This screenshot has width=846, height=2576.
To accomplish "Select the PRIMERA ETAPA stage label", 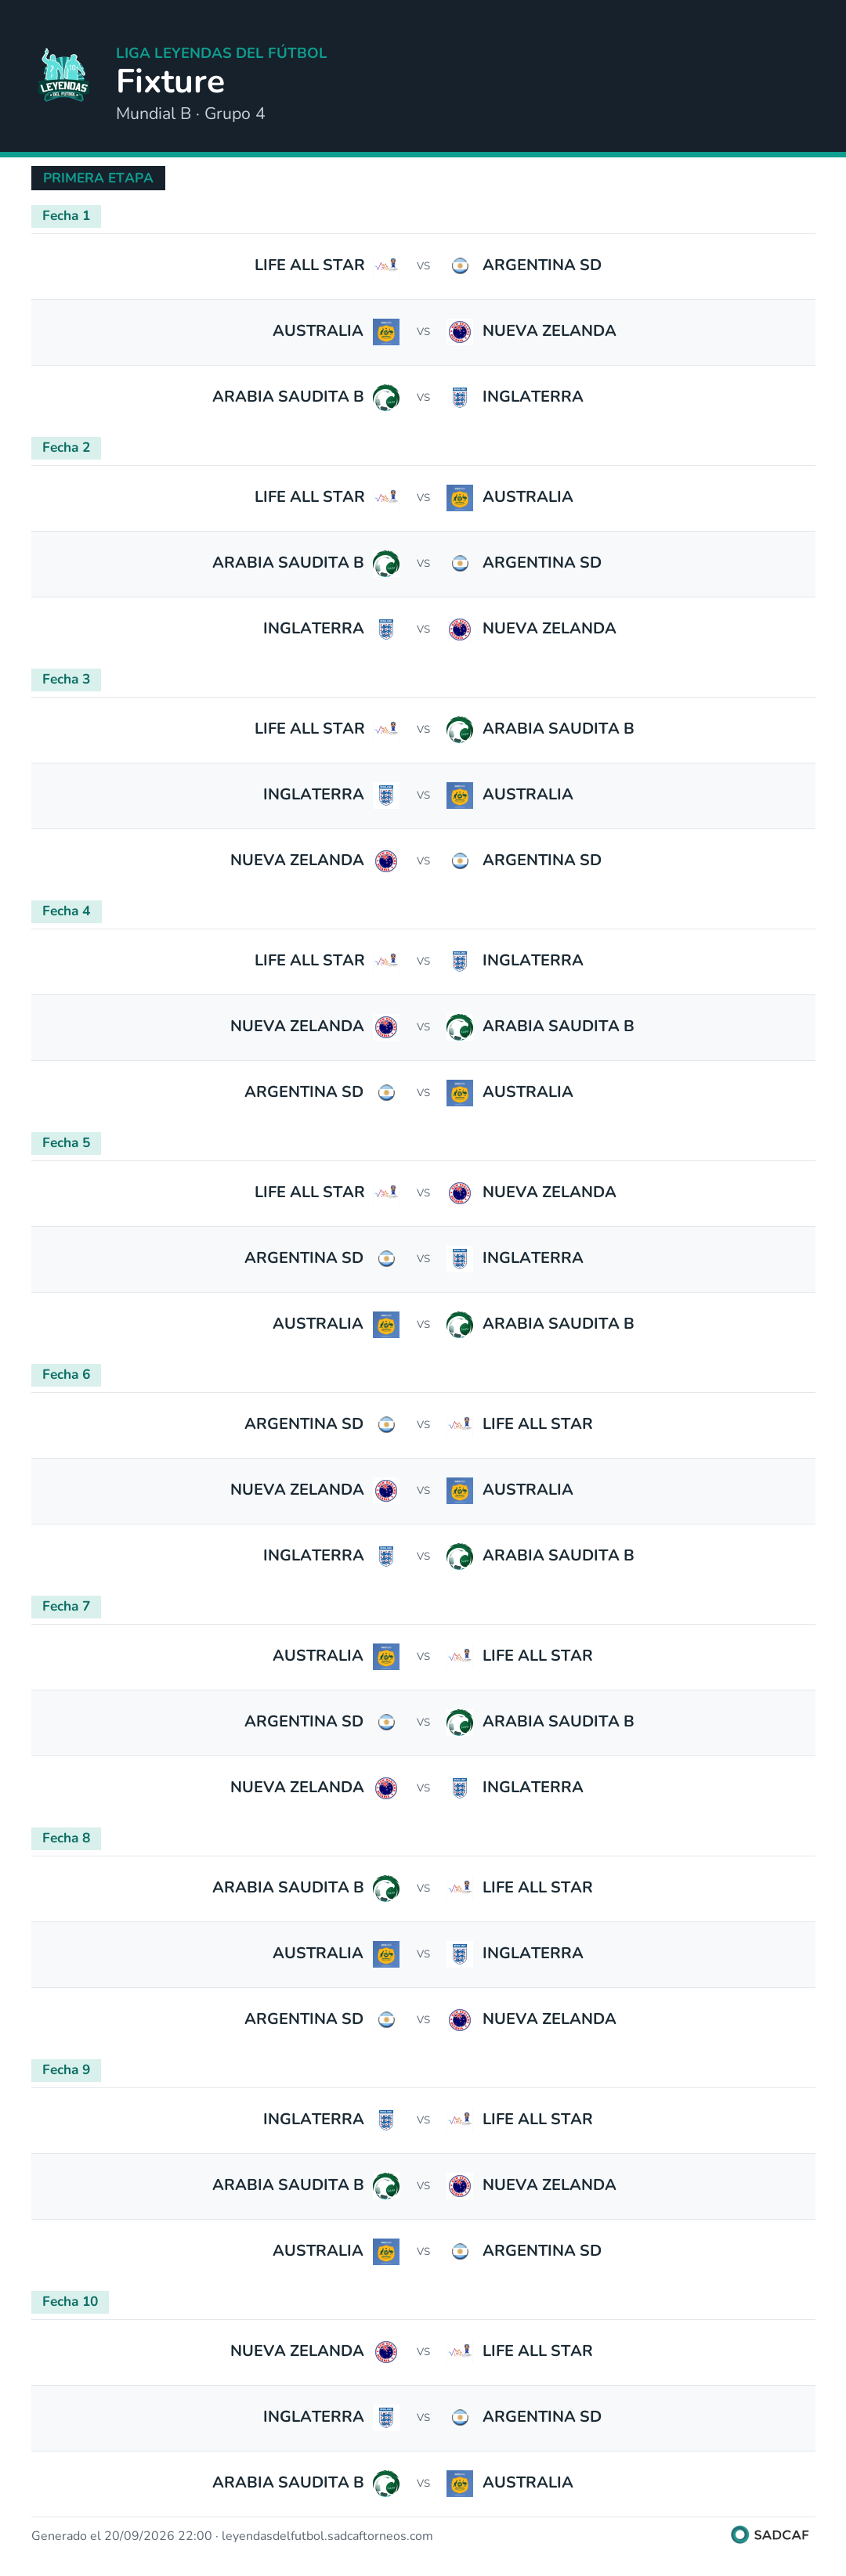I will [x=98, y=178].
